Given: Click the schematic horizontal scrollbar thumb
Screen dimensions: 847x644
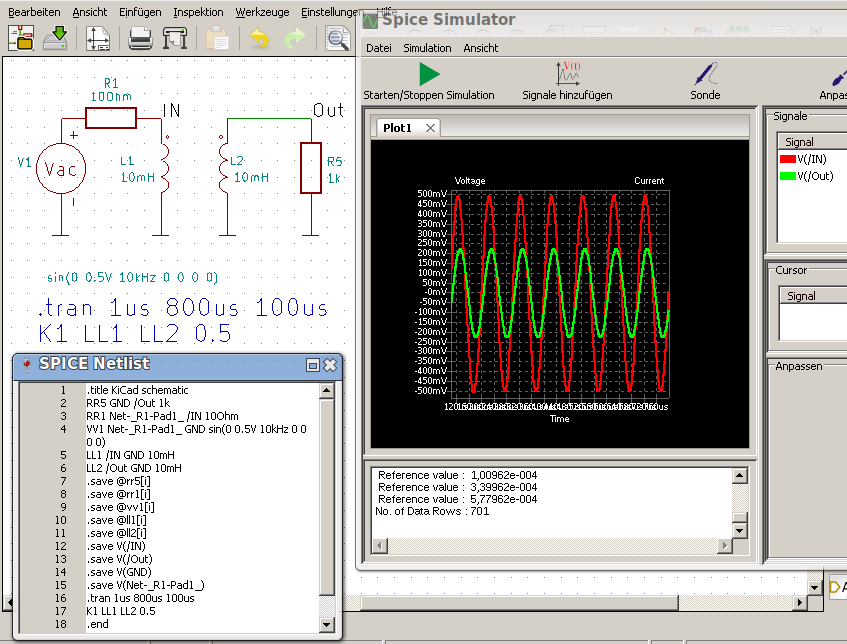Looking at the screenshot, I should tap(519, 602).
